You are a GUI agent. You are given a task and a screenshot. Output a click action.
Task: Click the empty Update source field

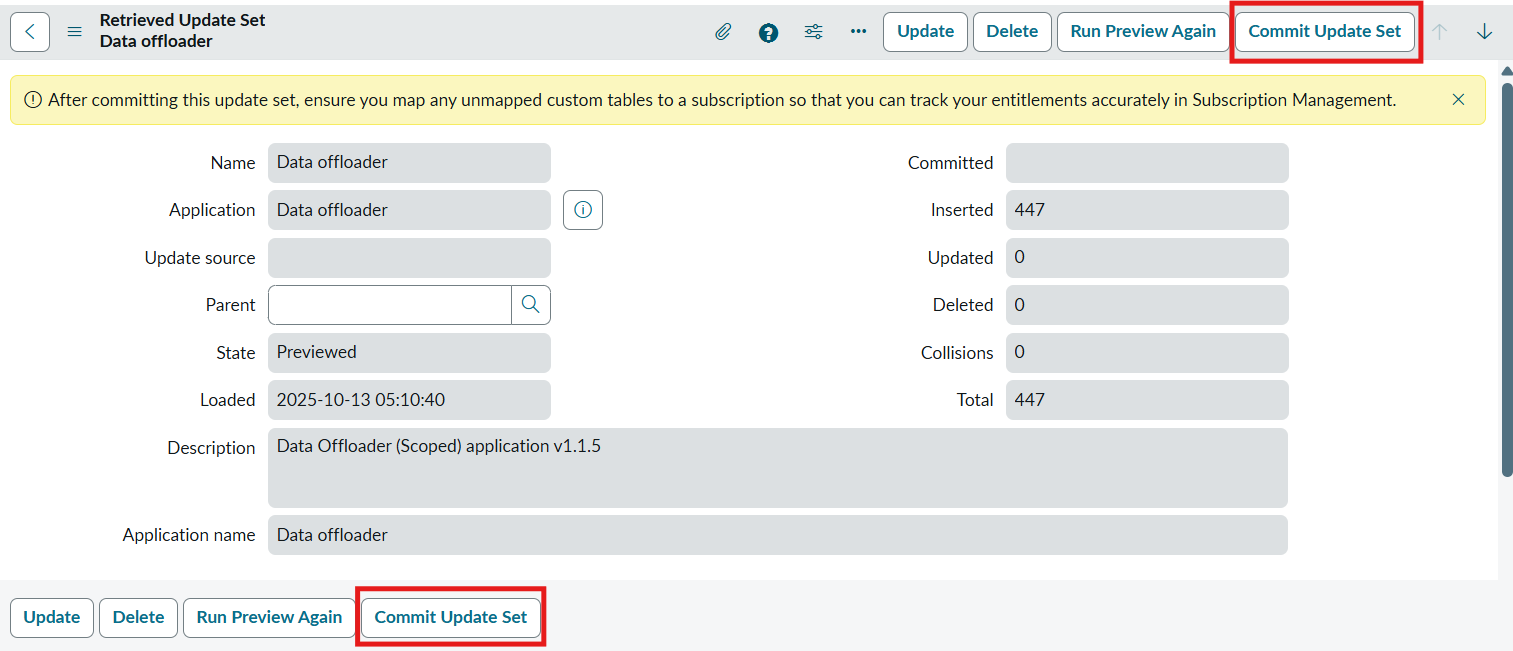(409, 258)
